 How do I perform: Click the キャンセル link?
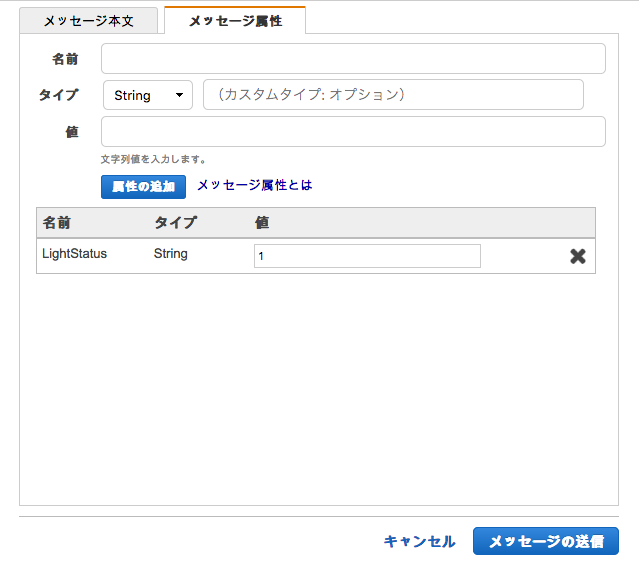point(419,541)
